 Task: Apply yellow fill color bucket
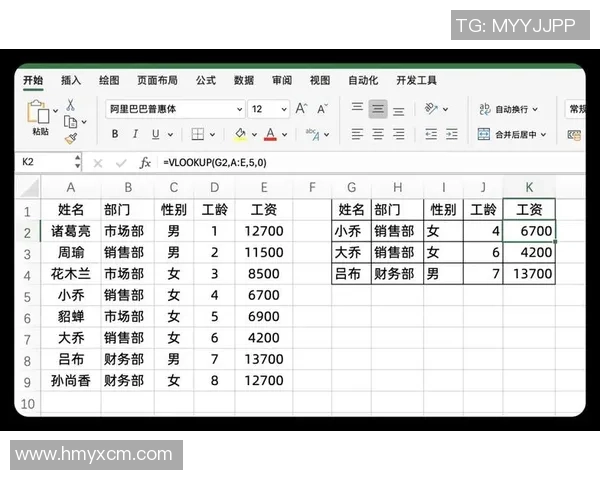240,134
